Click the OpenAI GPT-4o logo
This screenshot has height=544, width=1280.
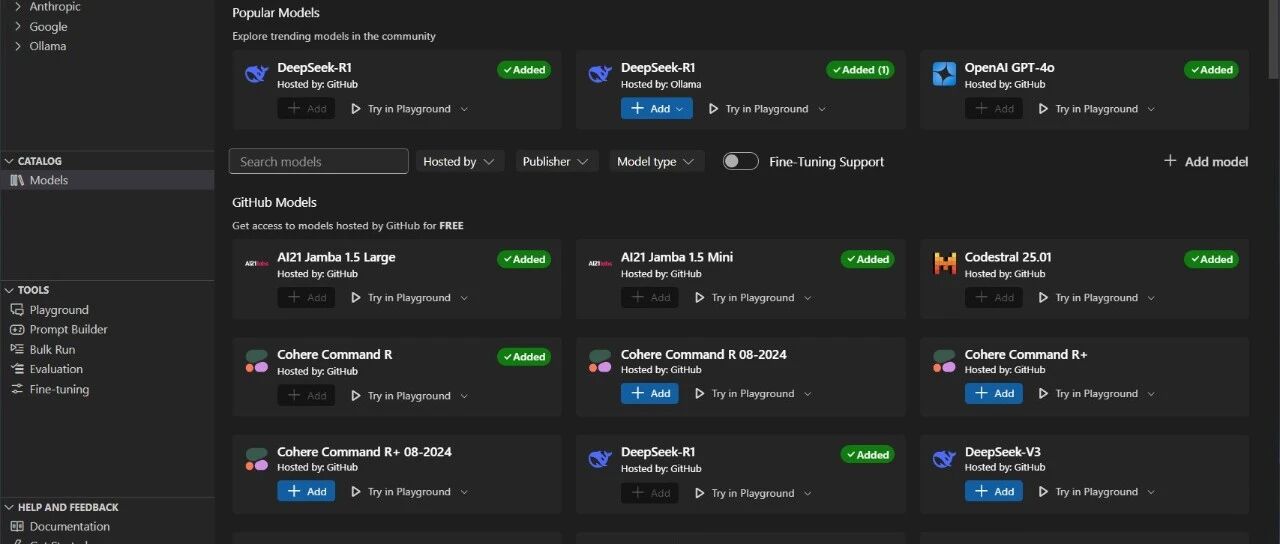tap(944, 74)
